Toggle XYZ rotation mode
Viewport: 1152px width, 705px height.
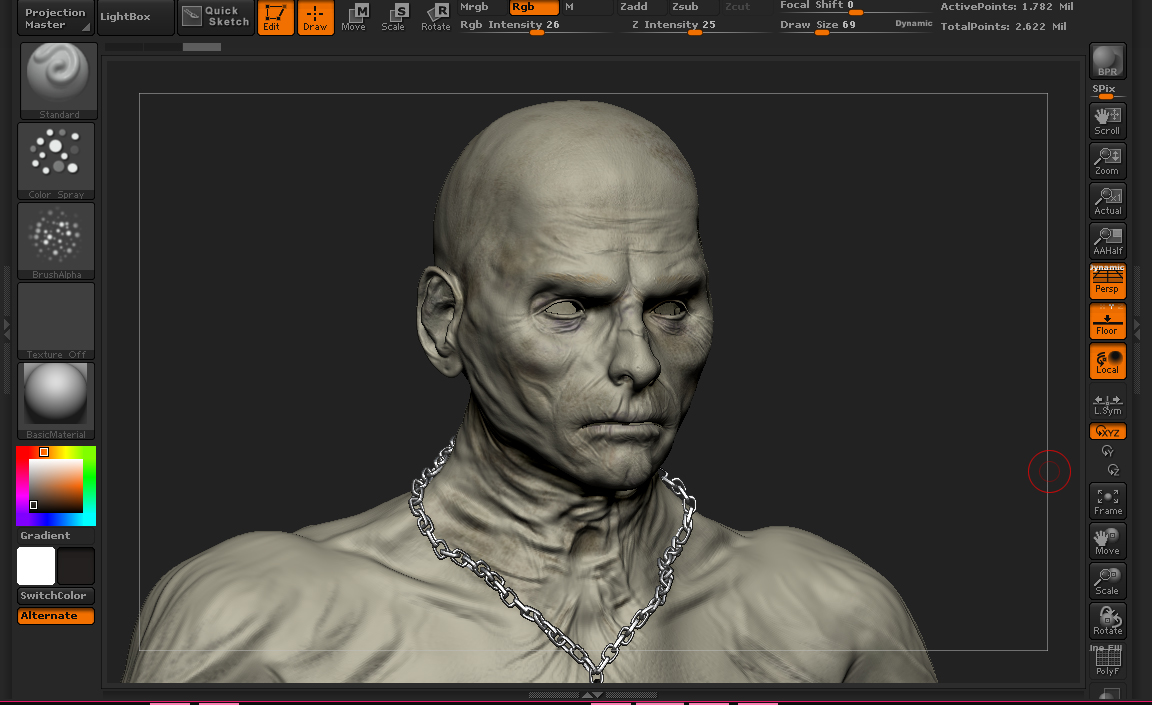[x=1107, y=431]
